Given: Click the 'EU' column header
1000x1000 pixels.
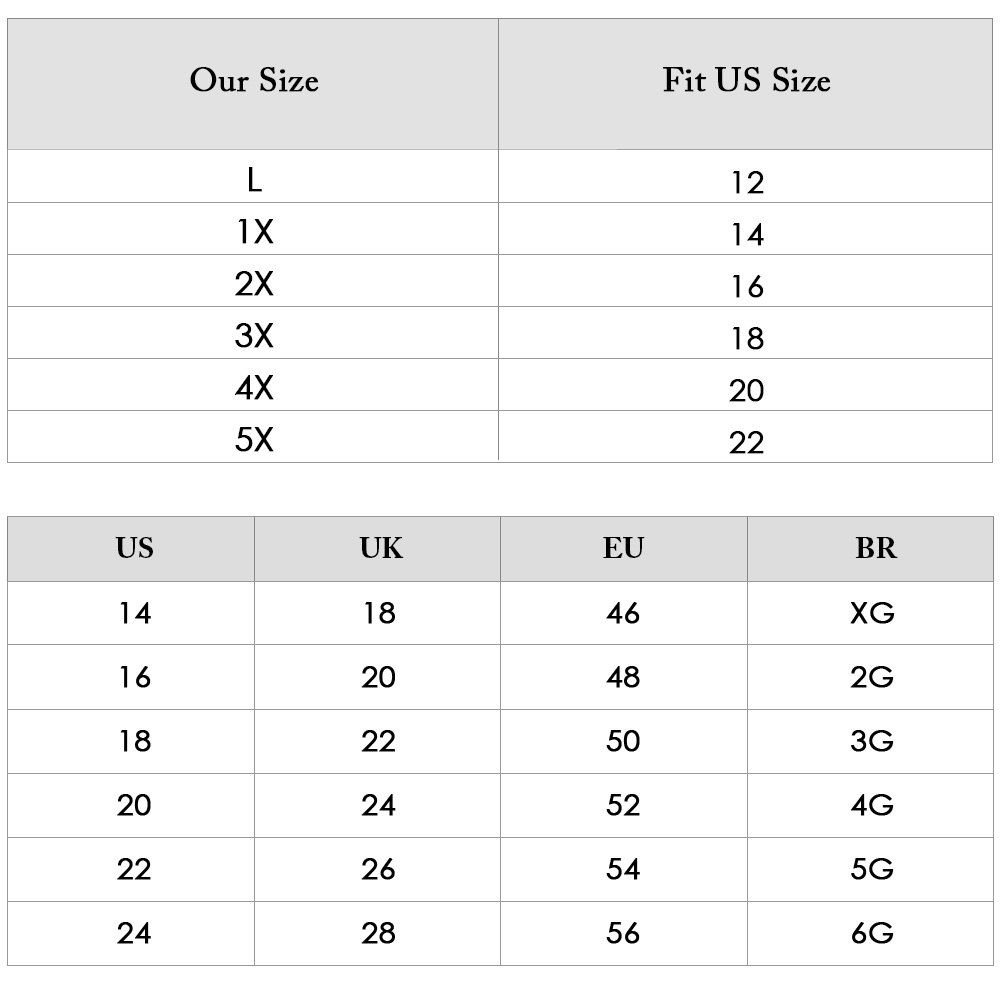Looking at the screenshot, I should click(x=623, y=548).
